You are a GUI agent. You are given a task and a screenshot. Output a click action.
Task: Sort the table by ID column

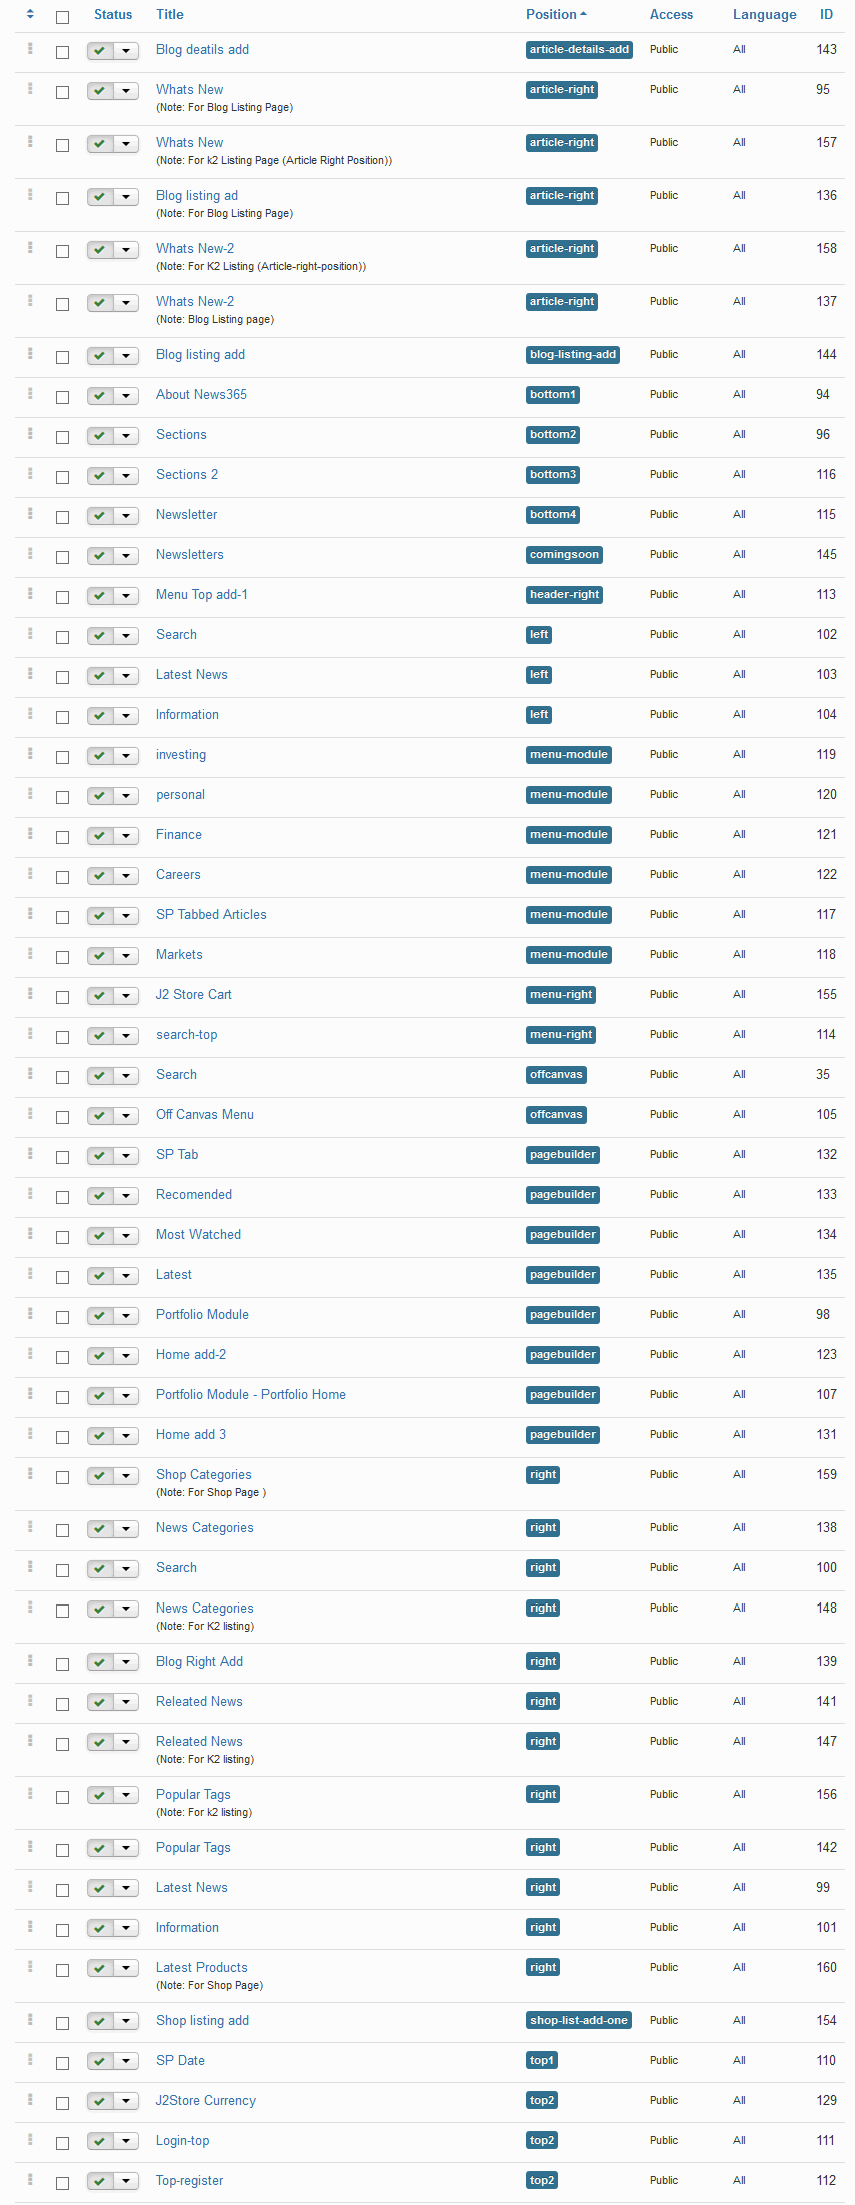(826, 15)
